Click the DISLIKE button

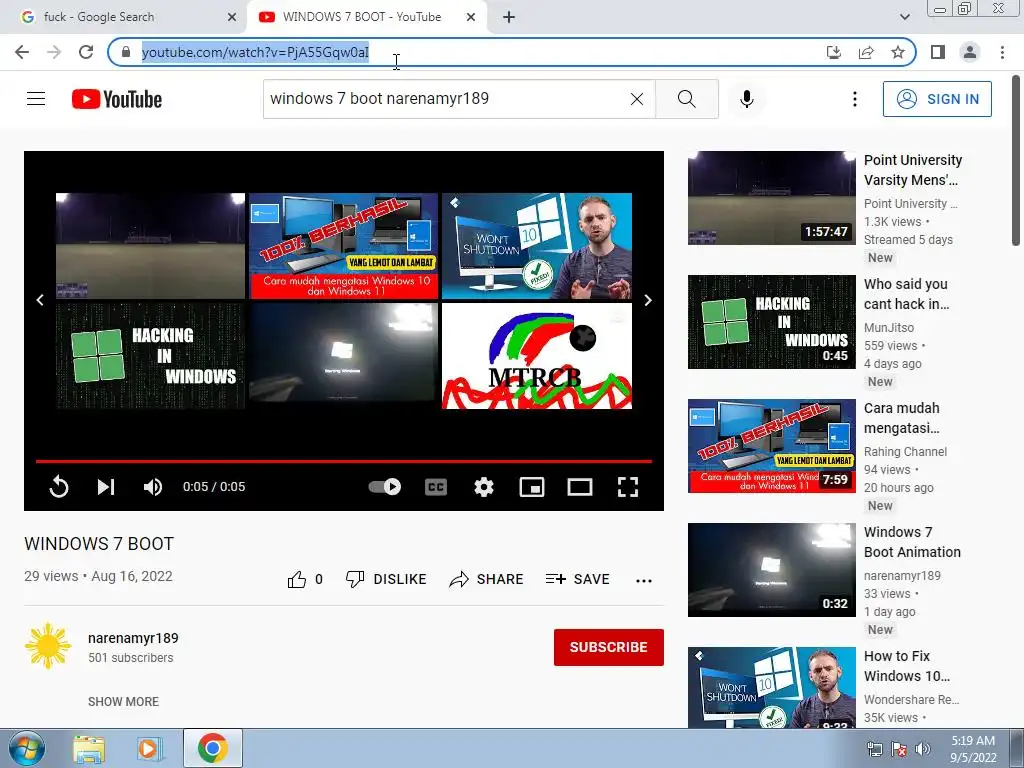point(386,579)
